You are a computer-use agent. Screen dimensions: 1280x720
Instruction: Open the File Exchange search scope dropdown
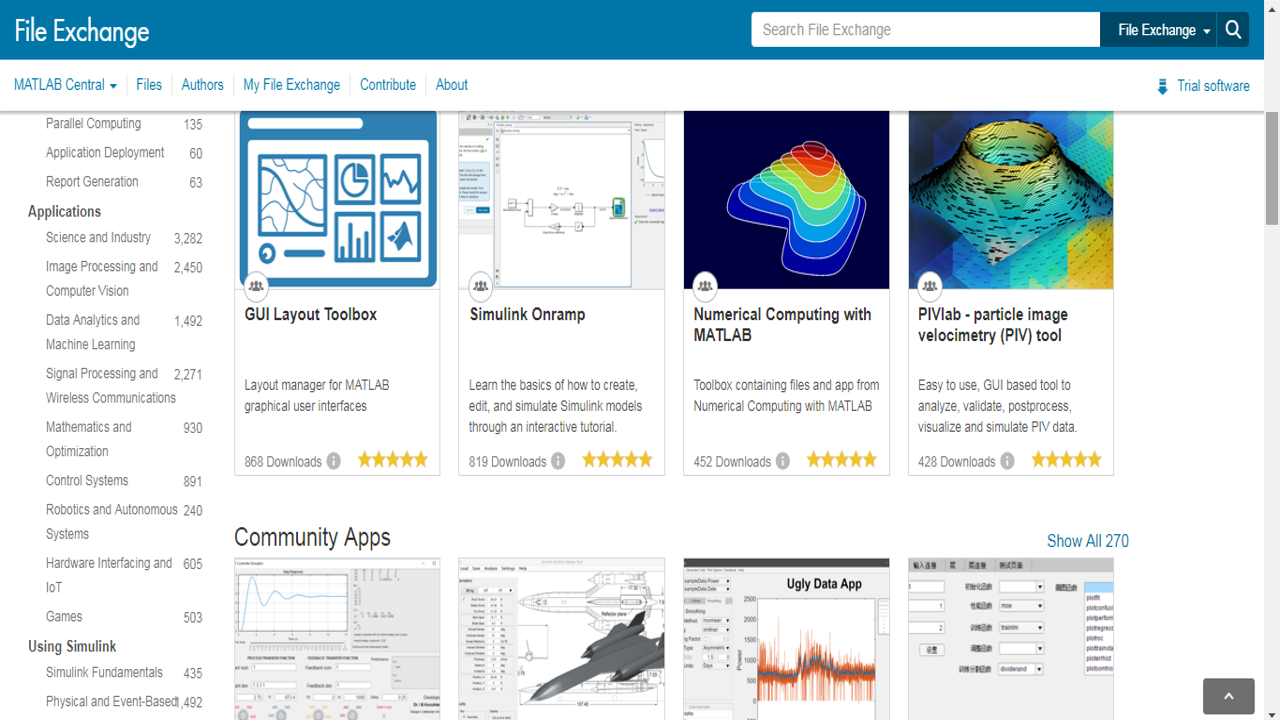point(1158,30)
